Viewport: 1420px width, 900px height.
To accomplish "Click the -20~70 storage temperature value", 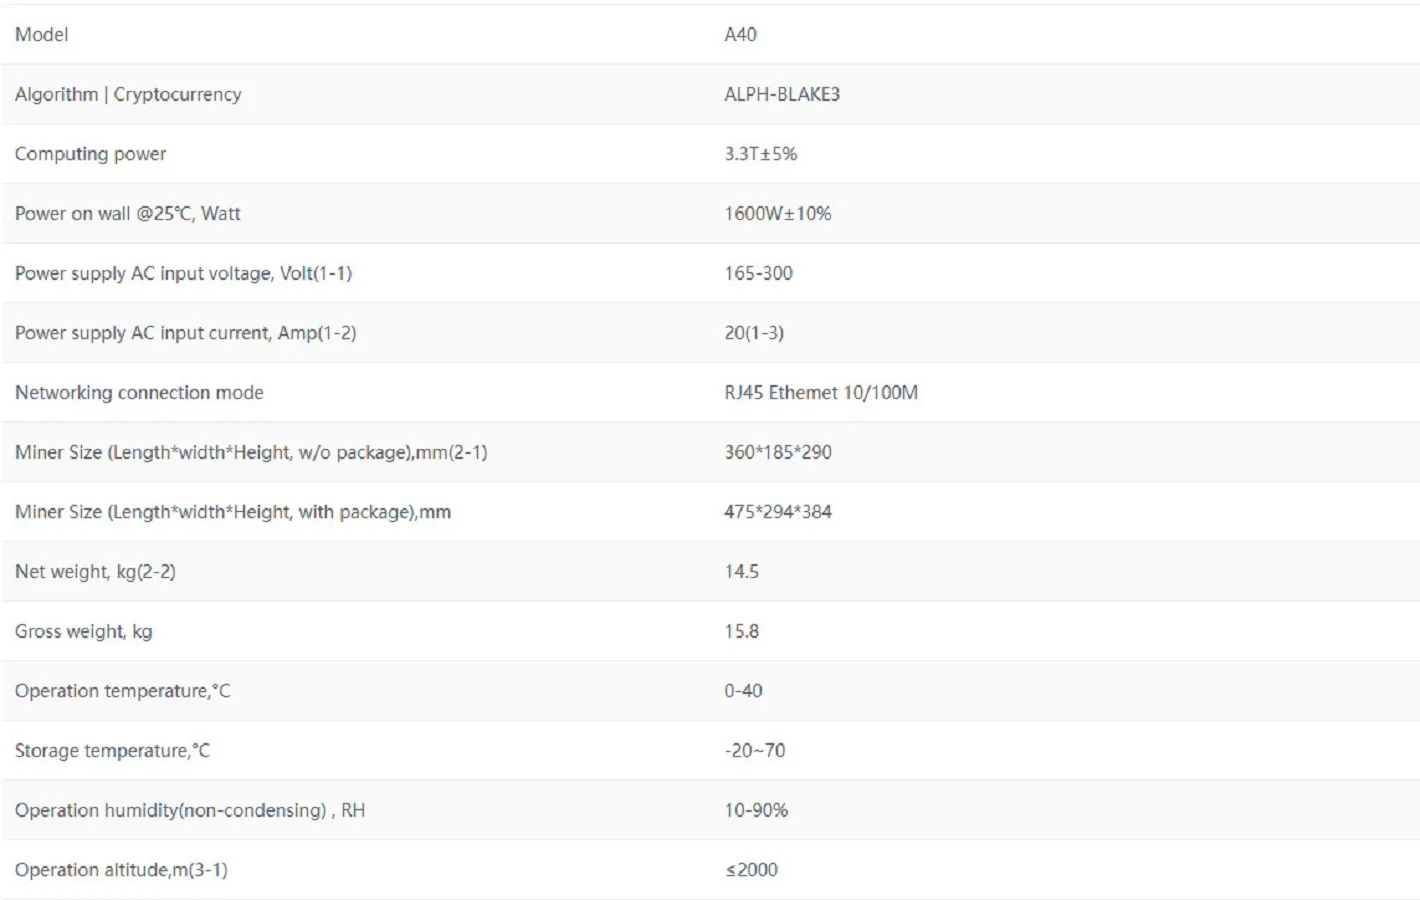I will tap(755, 750).
